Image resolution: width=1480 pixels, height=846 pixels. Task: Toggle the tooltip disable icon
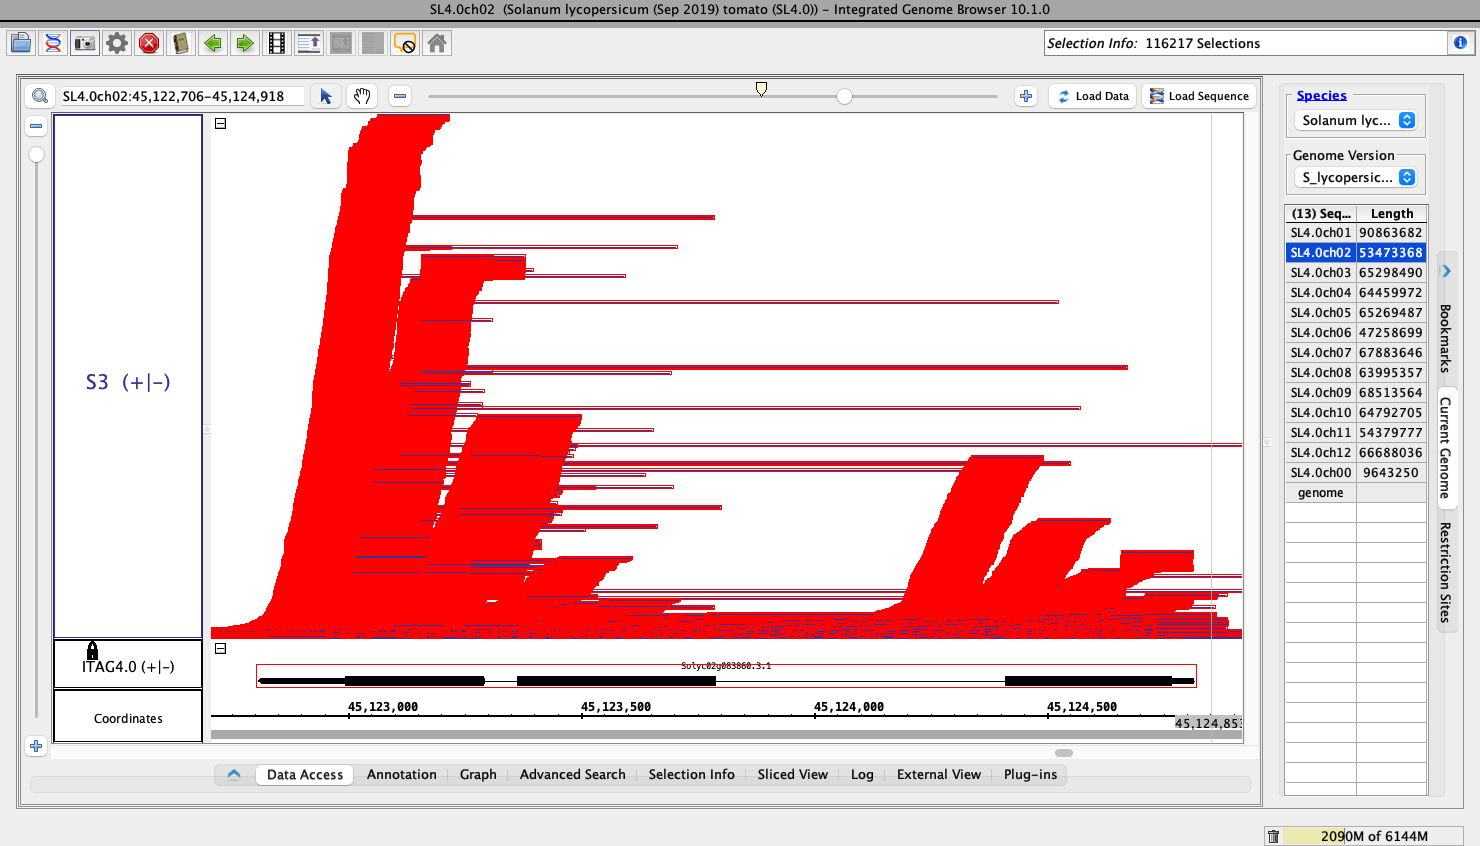point(405,43)
